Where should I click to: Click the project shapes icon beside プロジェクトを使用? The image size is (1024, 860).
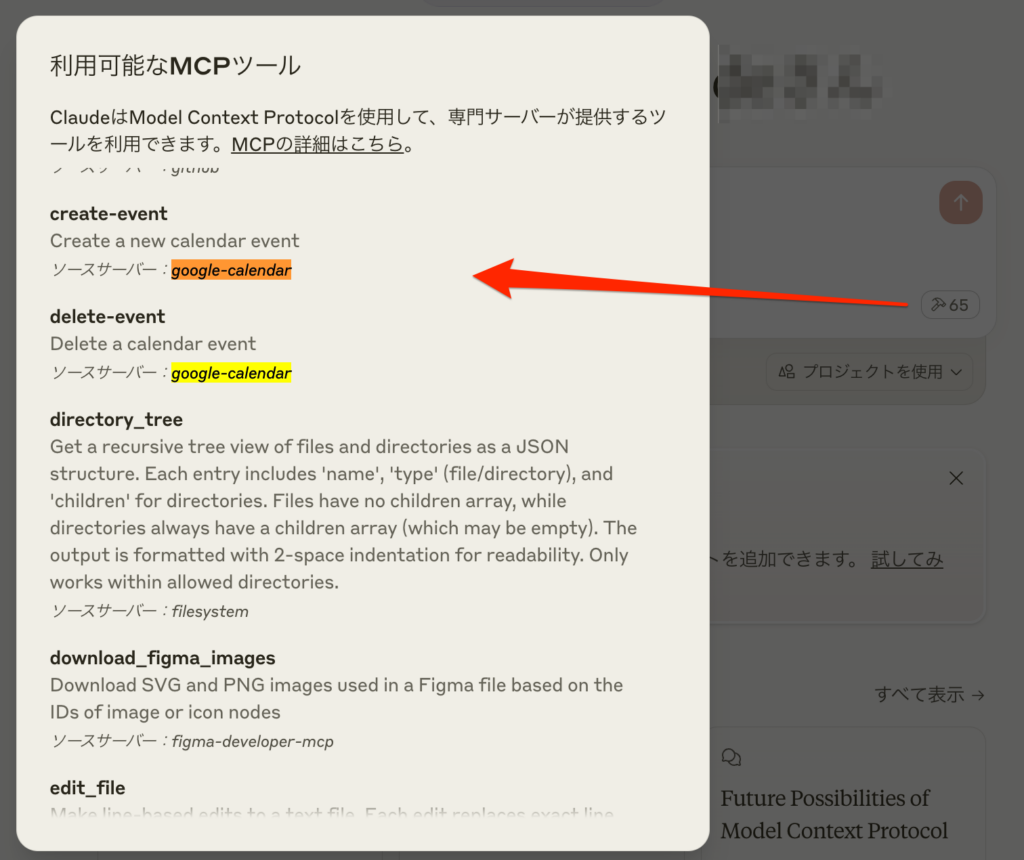coord(787,371)
